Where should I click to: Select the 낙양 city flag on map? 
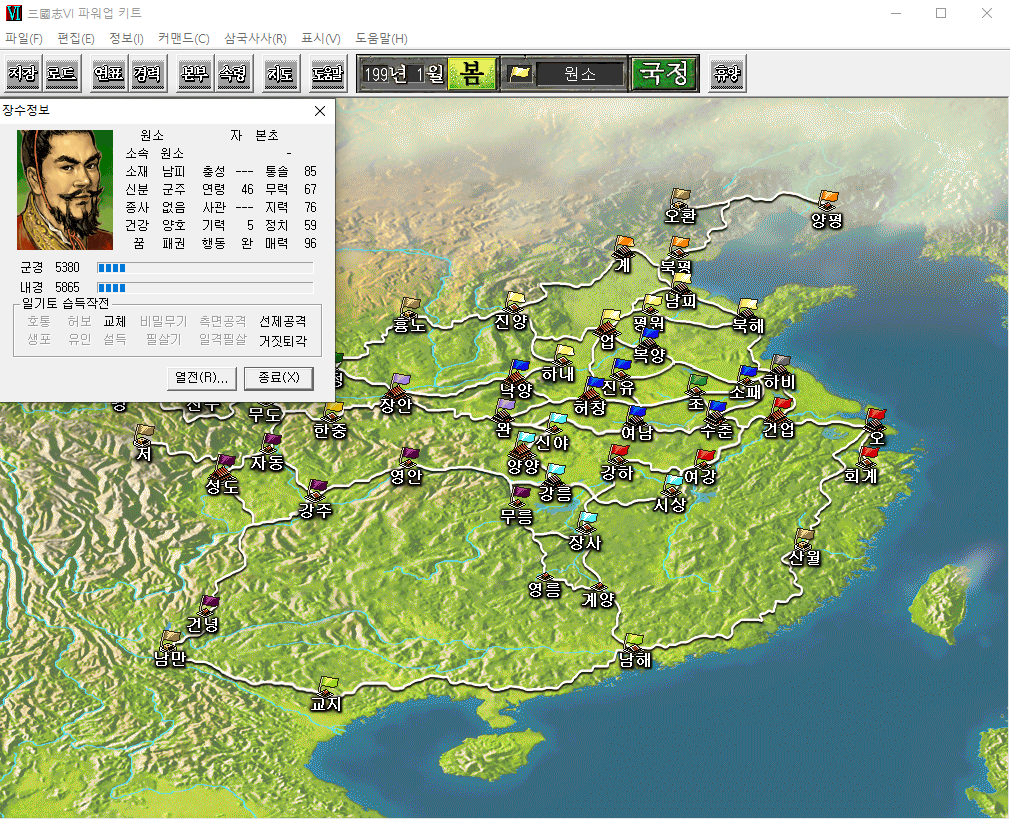pyautogui.click(x=519, y=369)
